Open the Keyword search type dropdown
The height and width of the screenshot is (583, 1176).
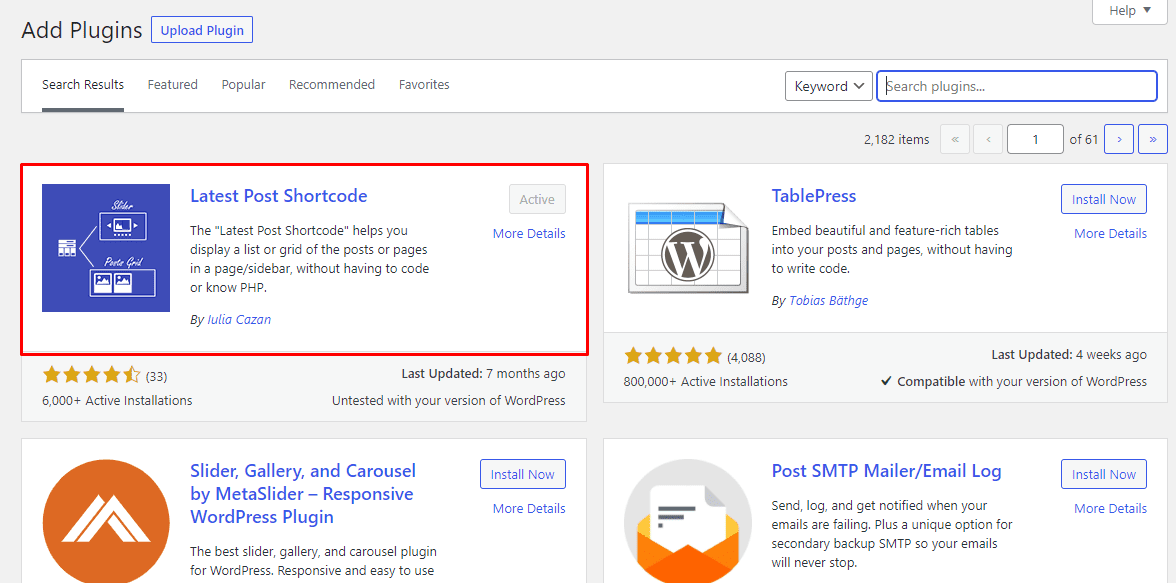coord(829,86)
